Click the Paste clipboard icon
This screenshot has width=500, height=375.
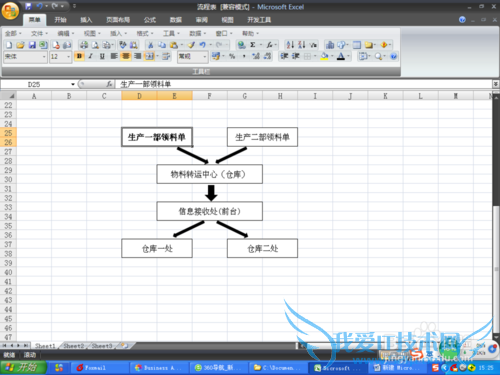tap(173, 45)
